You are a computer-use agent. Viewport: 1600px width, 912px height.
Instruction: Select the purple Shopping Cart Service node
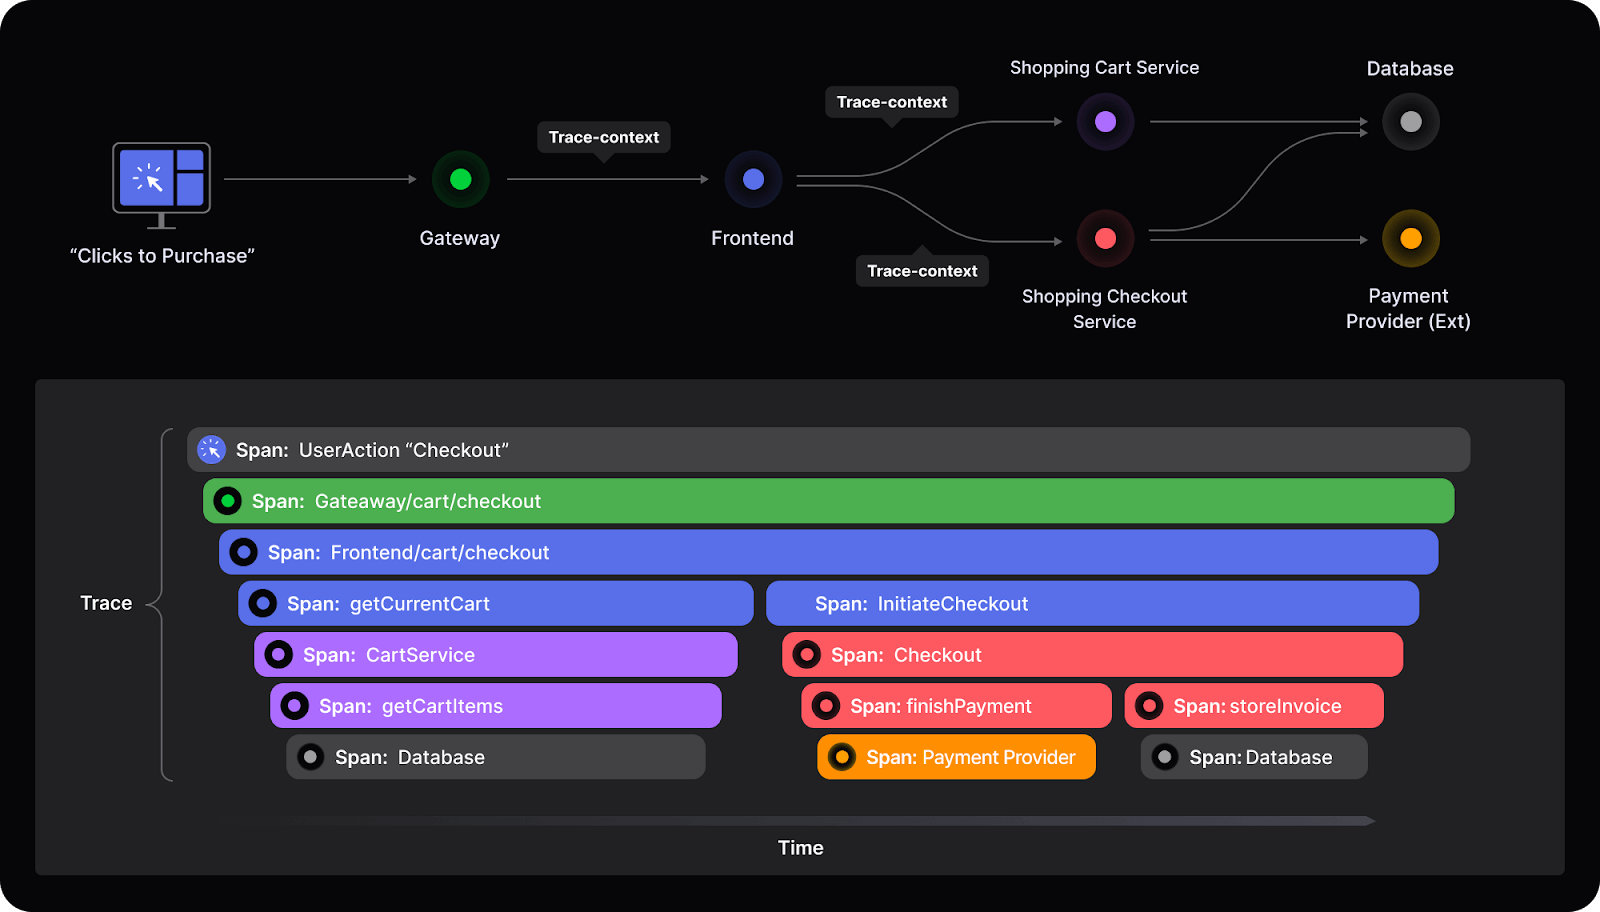click(x=1104, y=121)
